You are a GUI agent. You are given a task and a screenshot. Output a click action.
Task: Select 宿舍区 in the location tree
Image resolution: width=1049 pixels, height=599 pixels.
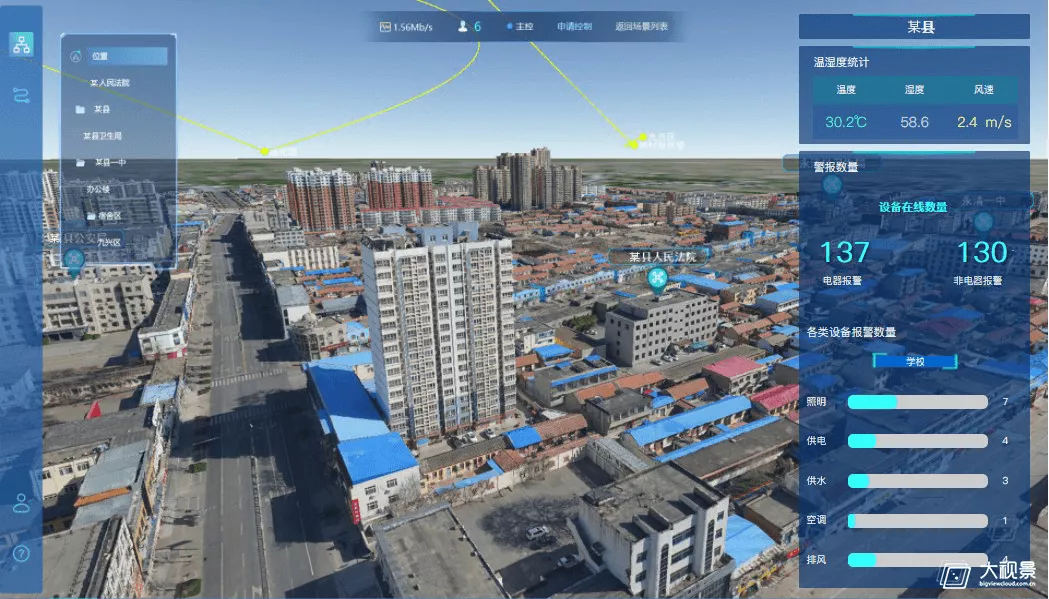pos(110,216)
